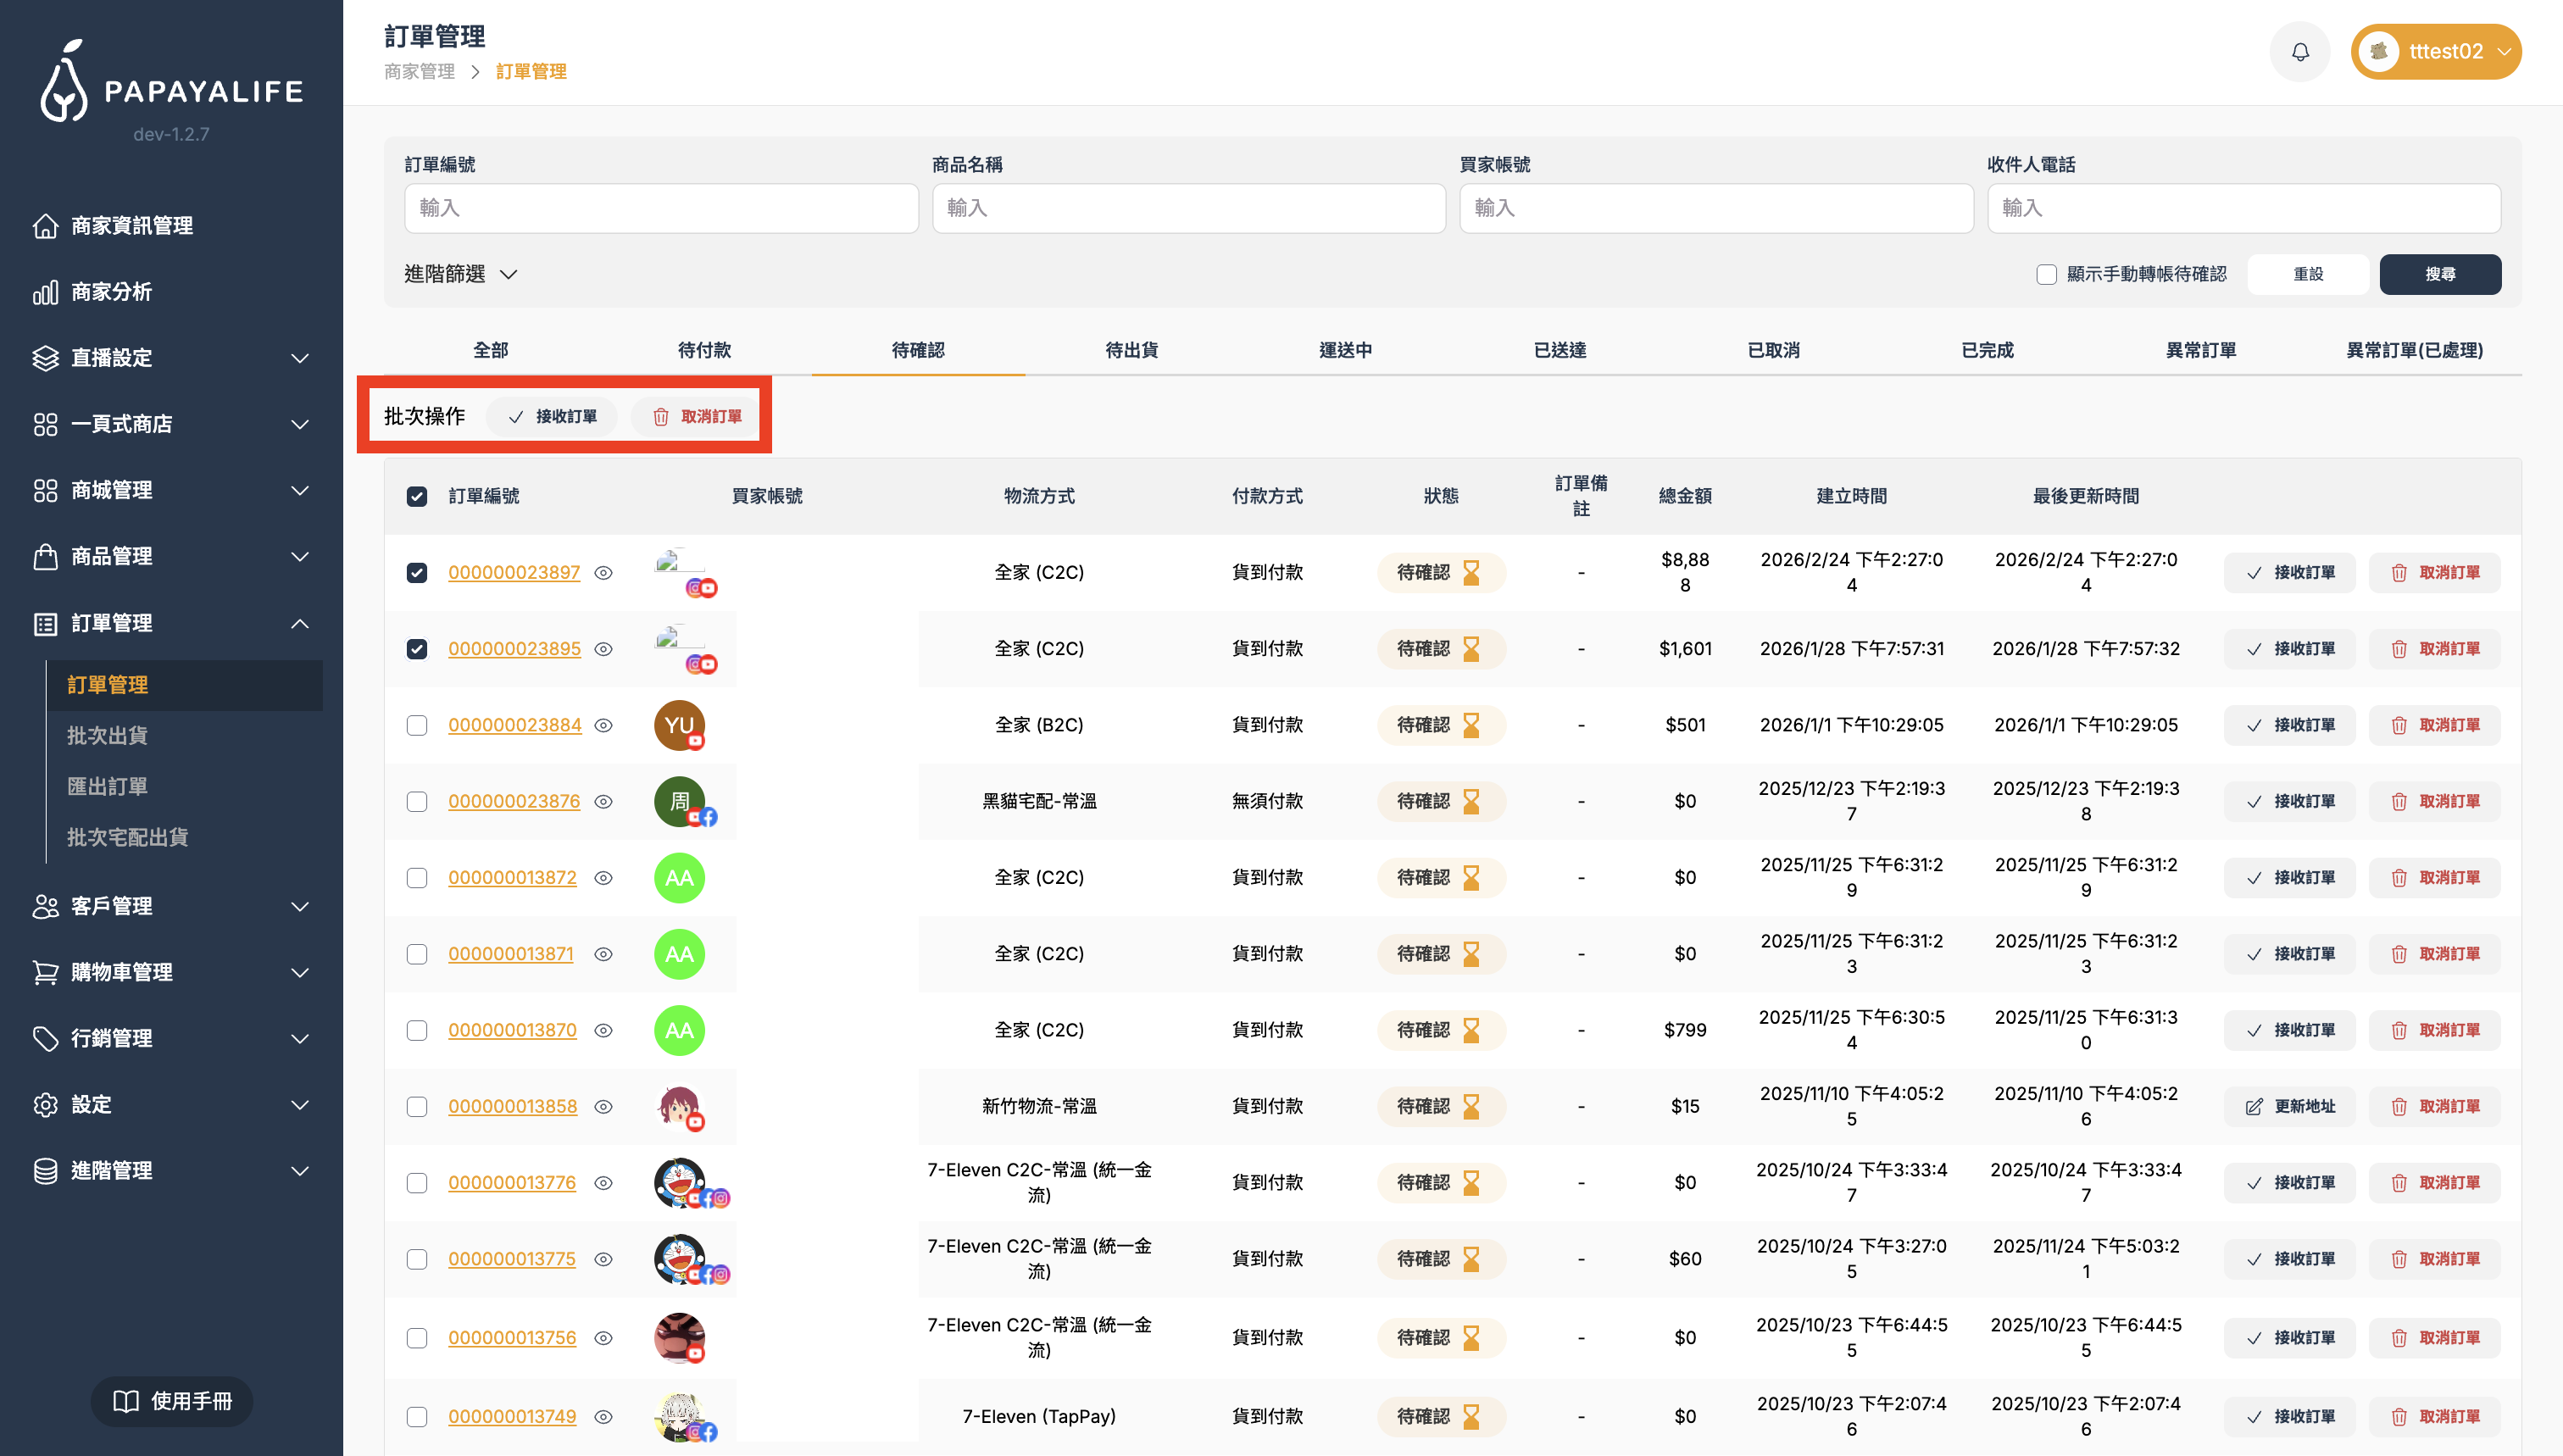2563x1456 pixels.
Task: Click the YU buyer avatar
Action: click(x=679, y=726)
